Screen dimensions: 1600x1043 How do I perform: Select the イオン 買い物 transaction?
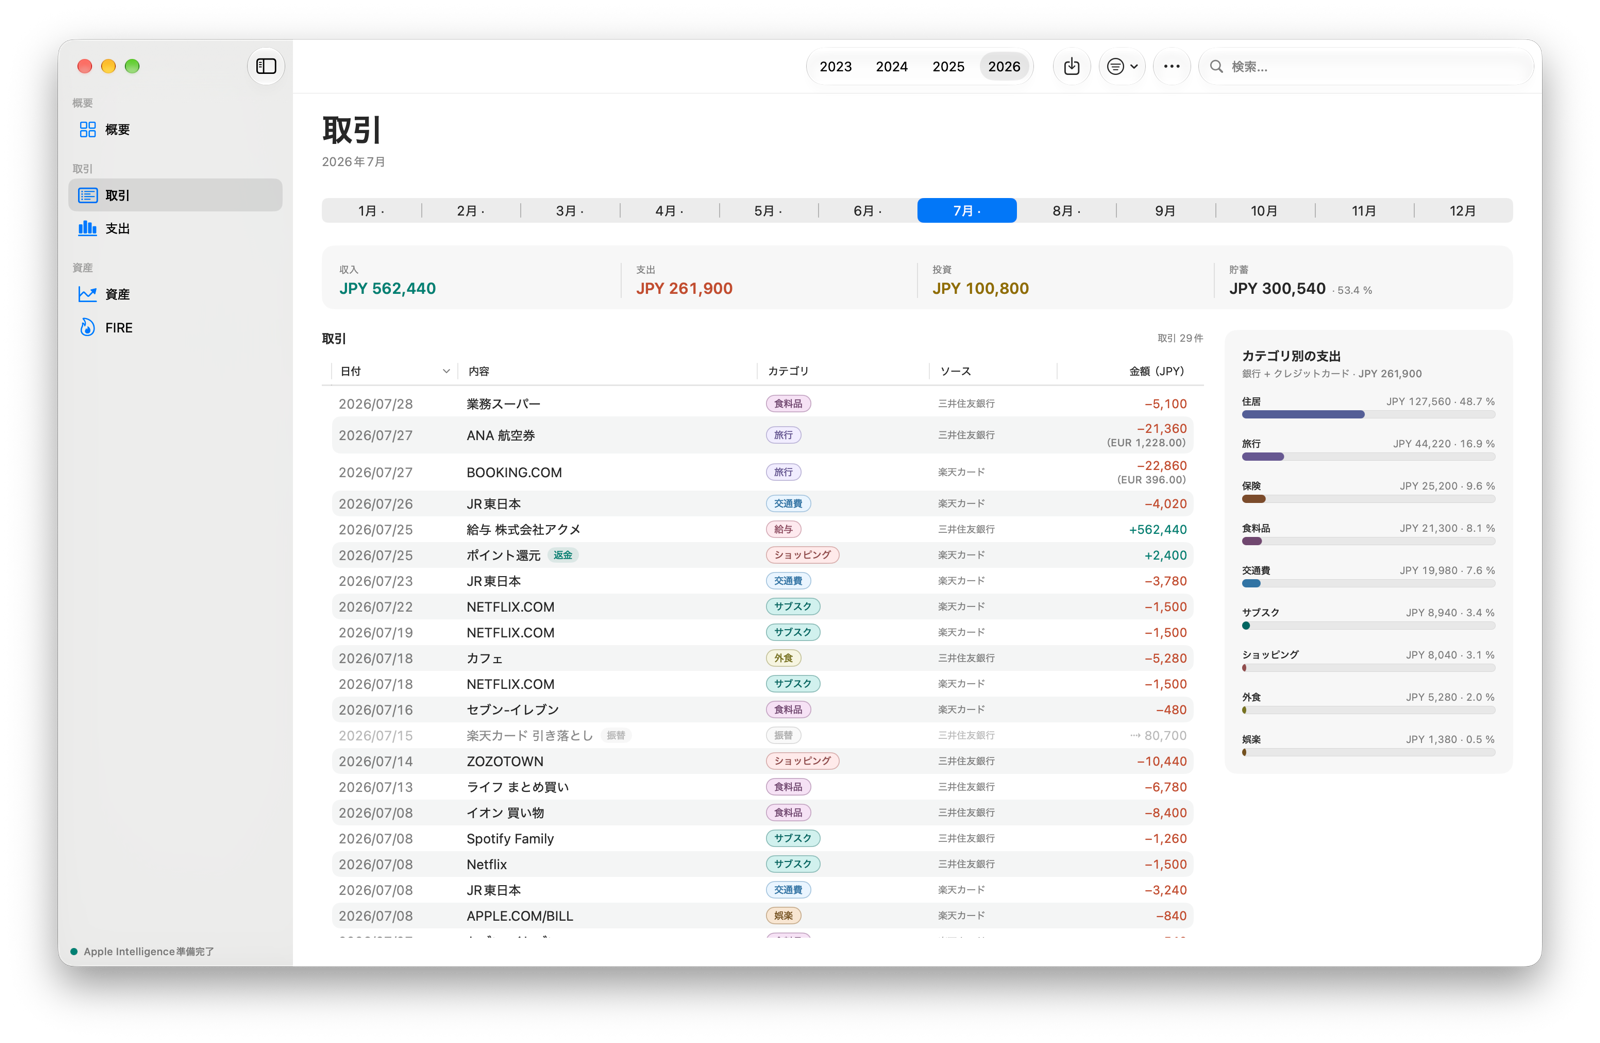[x=763, y=813]
